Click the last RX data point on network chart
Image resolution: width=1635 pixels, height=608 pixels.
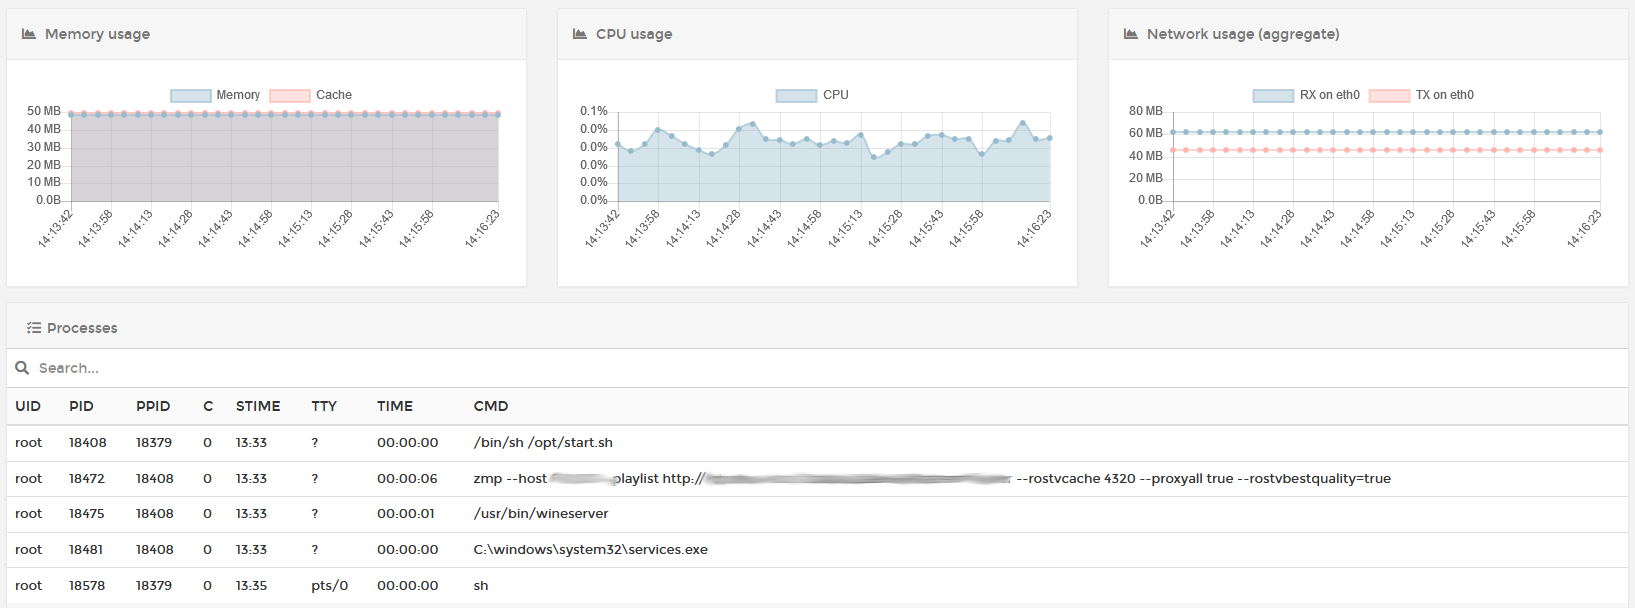1600,132
